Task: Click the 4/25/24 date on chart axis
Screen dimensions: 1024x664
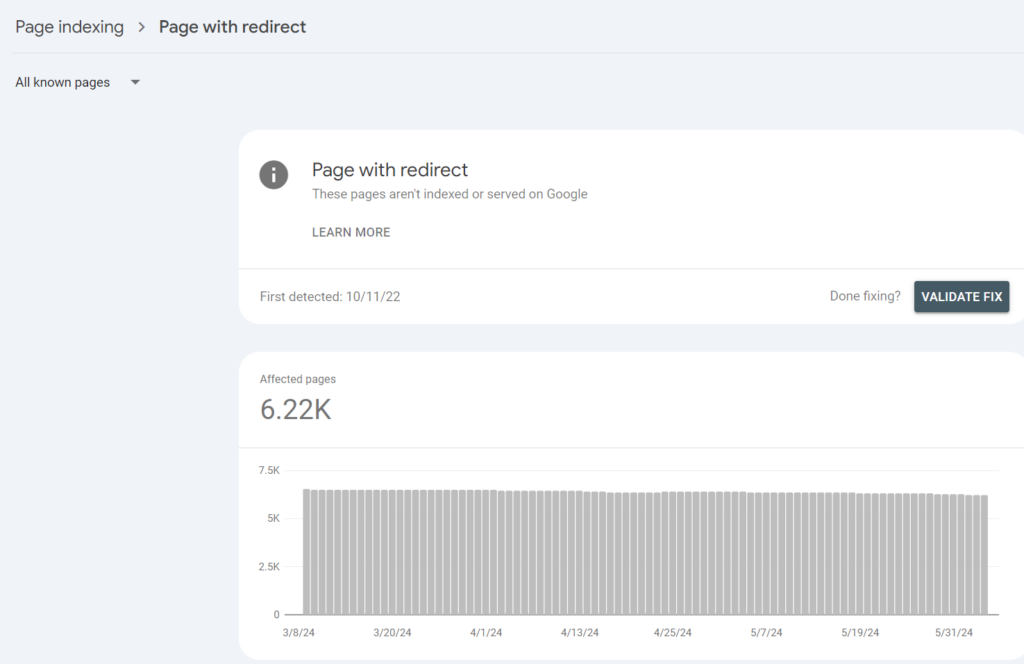Action: tap(673, 632)
